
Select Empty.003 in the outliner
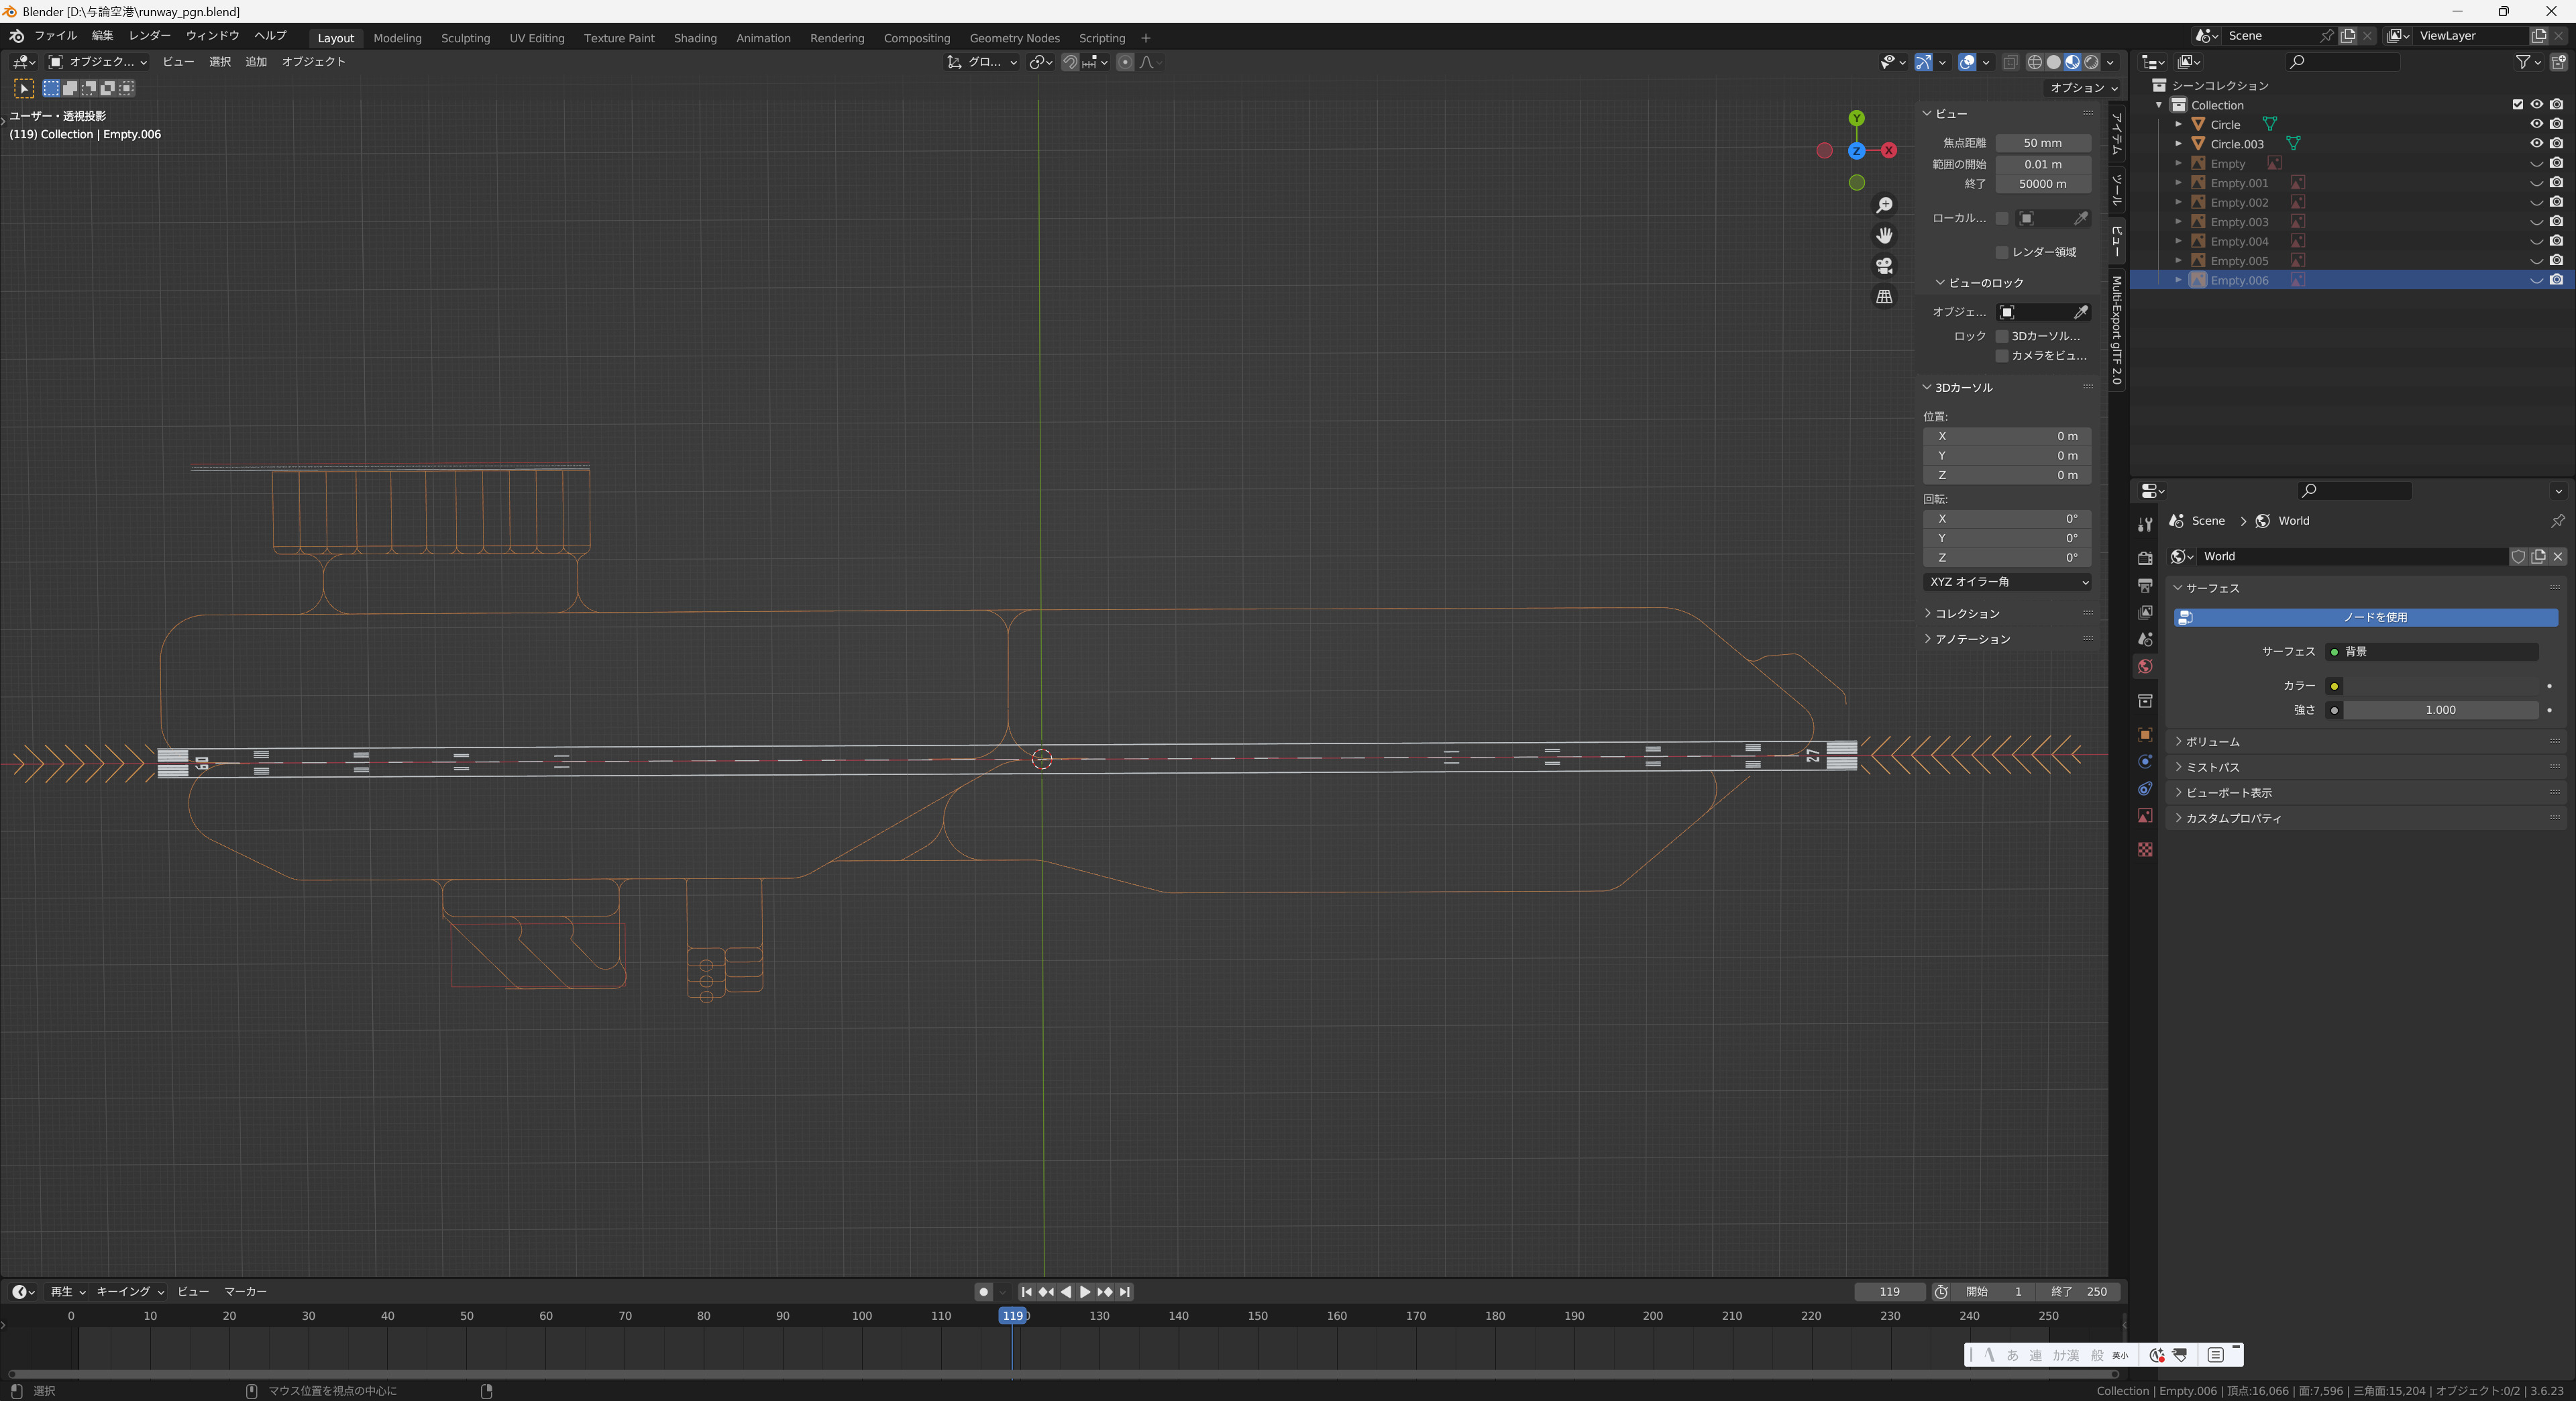[2239, 222]
